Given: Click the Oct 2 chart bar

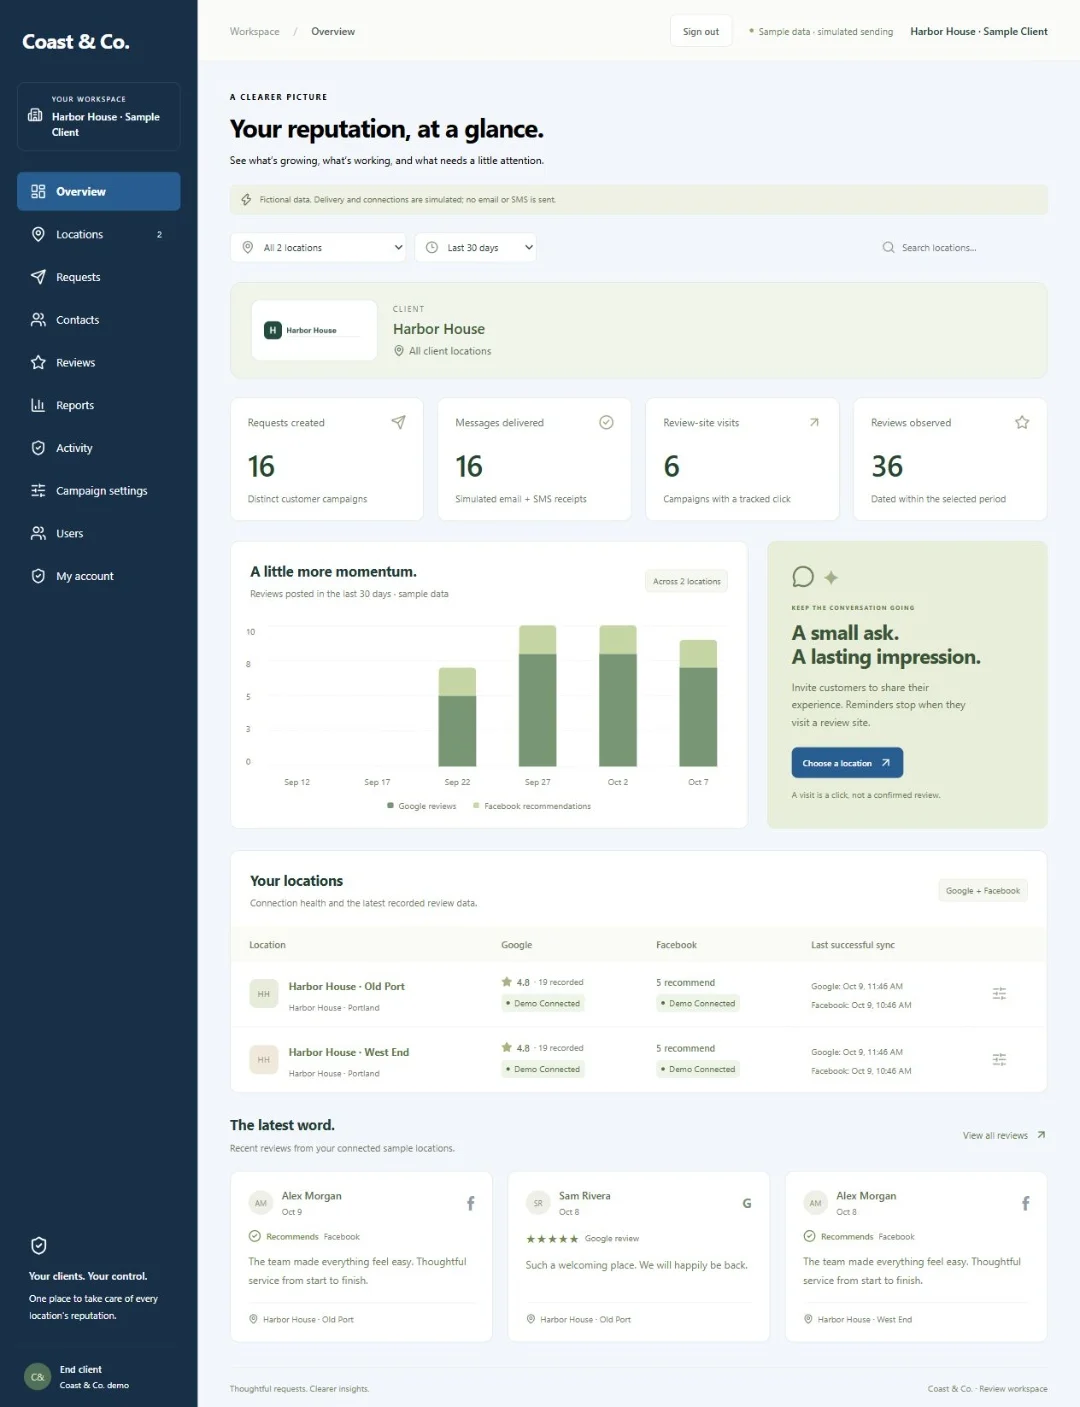Looking at the screenshot, I should pyautogui.click(x=618, y=695).
